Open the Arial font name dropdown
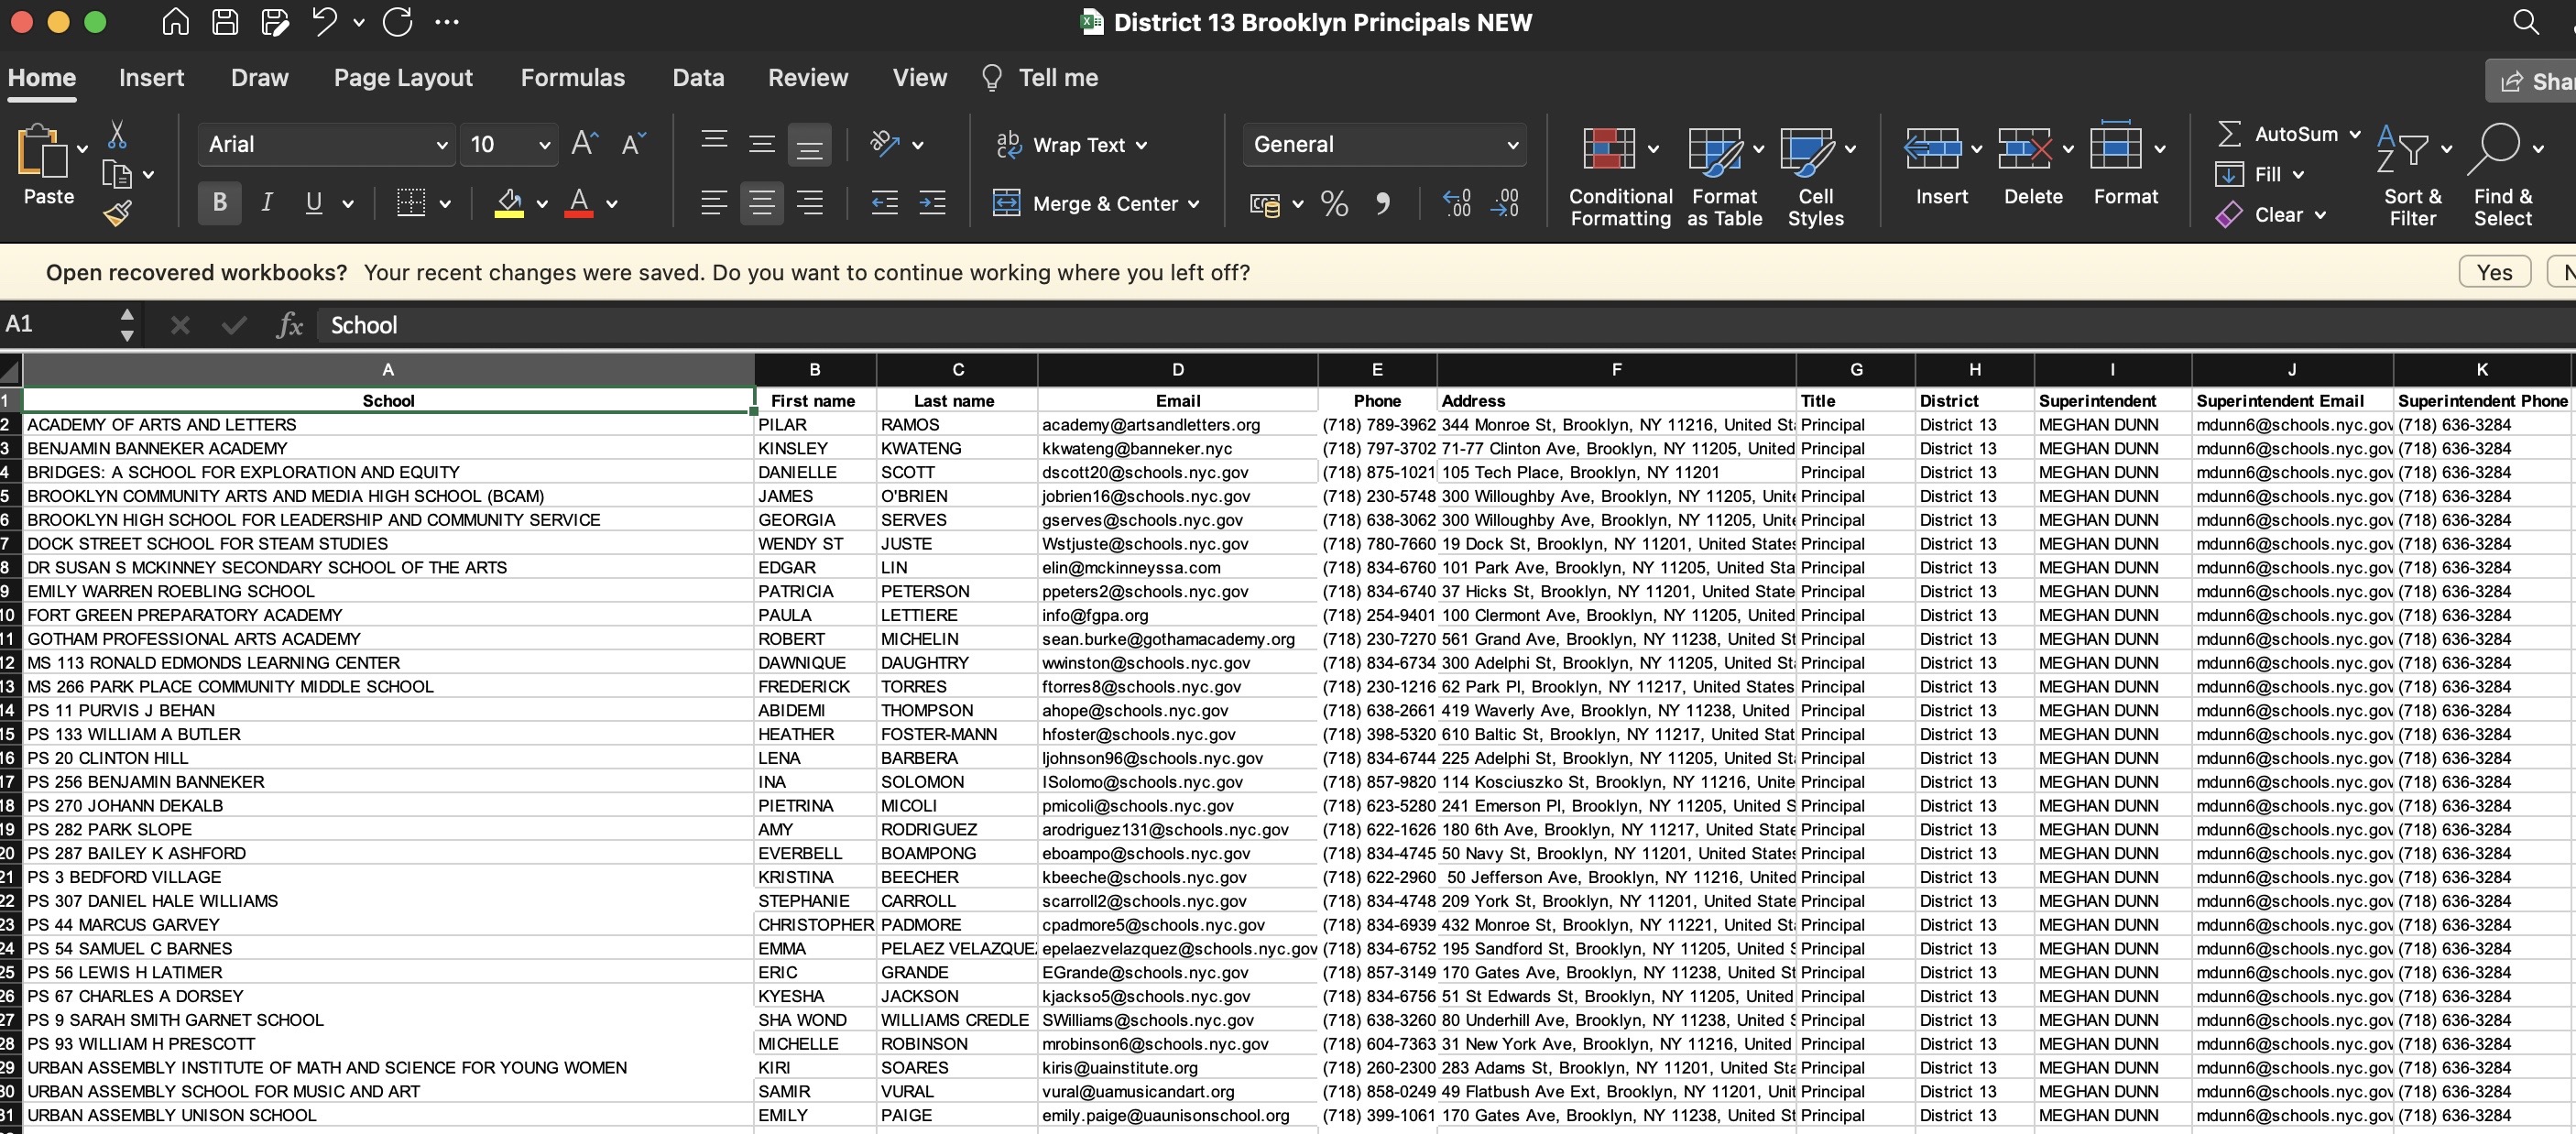 pyautogui.click(x=442, y=145)
